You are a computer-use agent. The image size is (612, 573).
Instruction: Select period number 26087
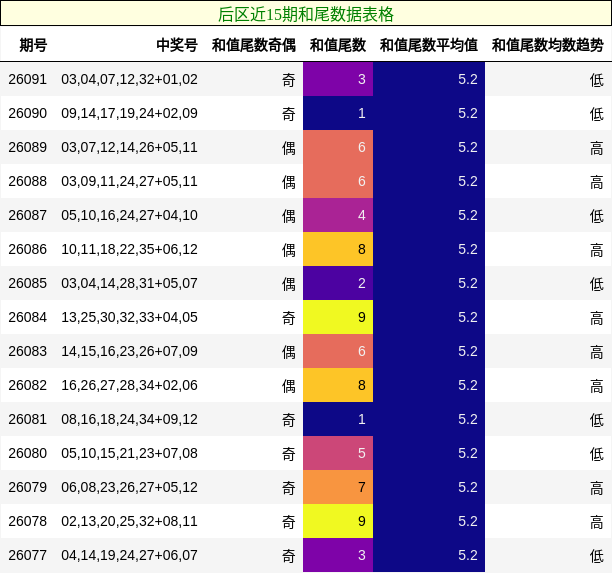pyautogui.click(x=27, y=215)
